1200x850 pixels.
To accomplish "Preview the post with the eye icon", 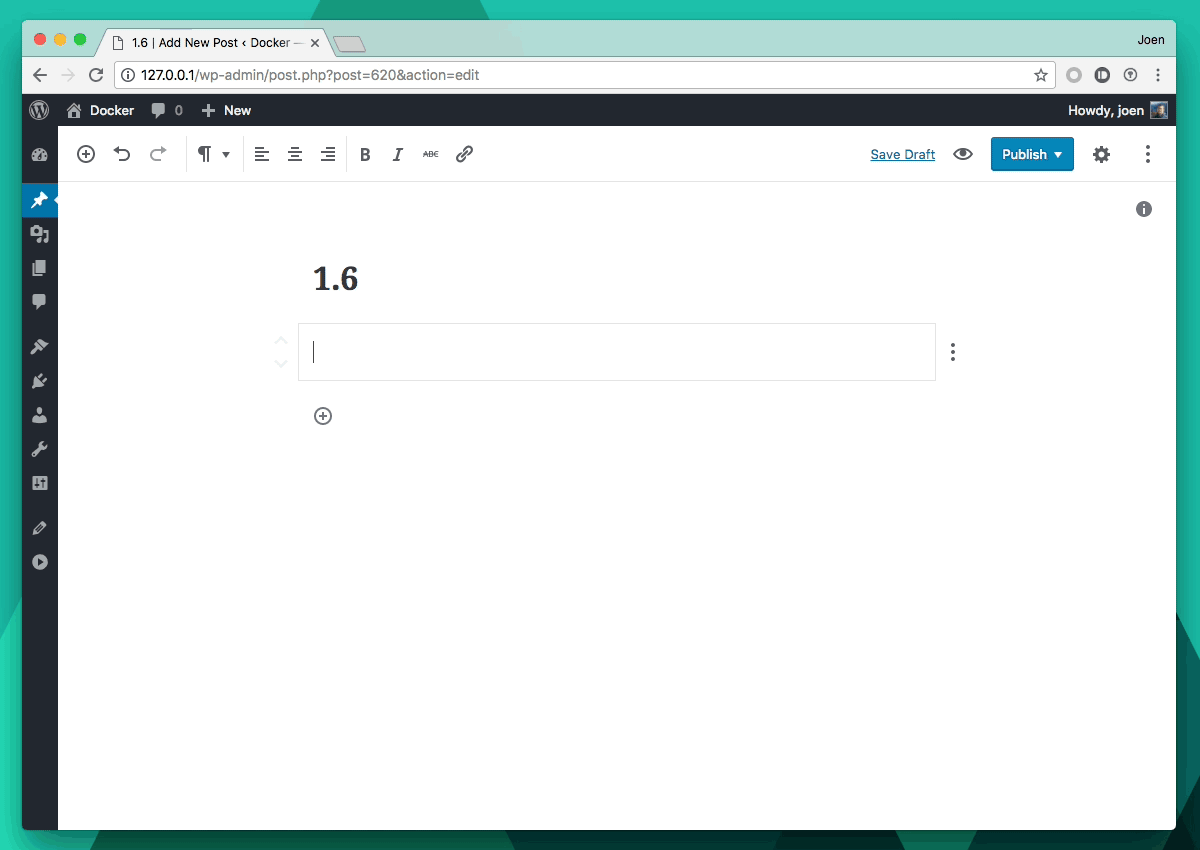I will point(963,154).
